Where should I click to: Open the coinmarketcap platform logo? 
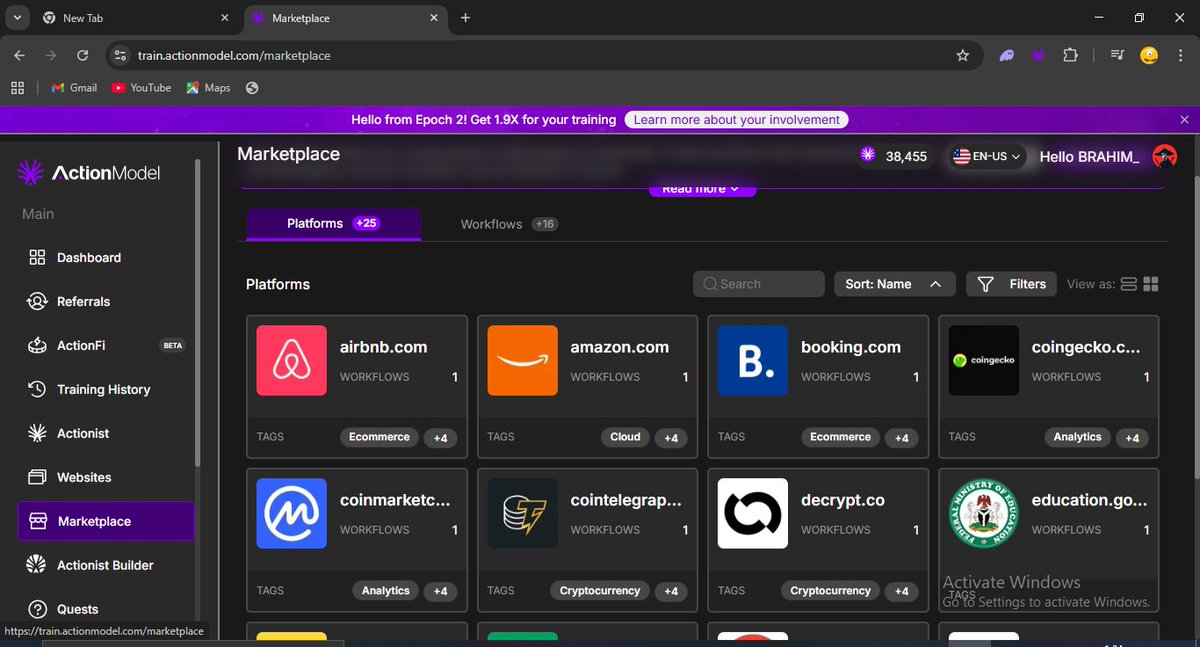[x=291, y=513]
